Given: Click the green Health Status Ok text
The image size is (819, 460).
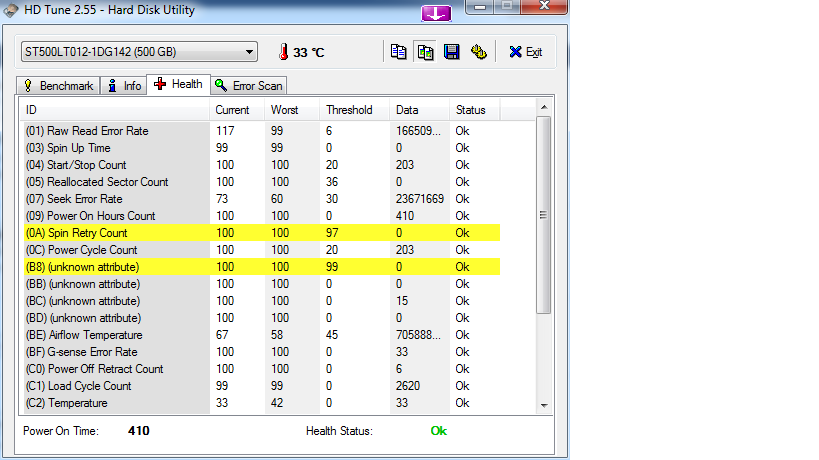Looking at the screenshot, I should [439, 431].
